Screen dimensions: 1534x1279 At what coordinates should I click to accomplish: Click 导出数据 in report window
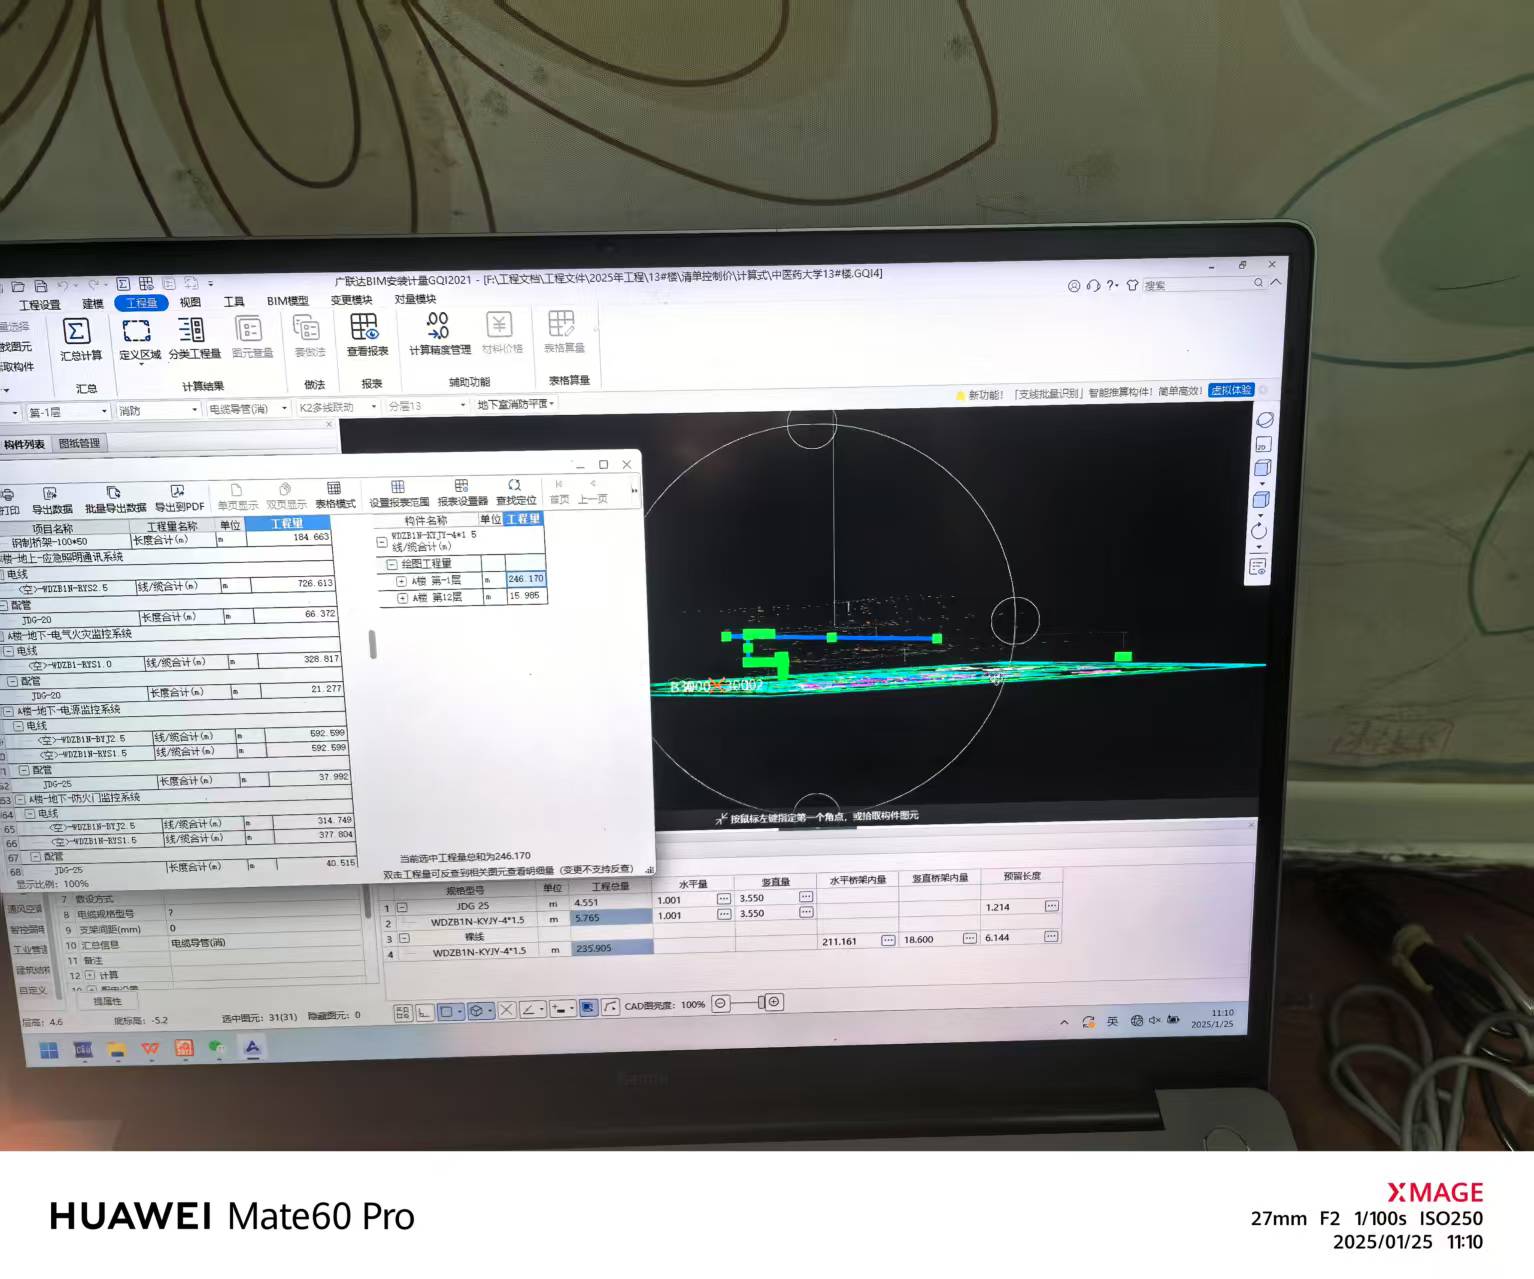pyautogui.click(x=52, y=500)
